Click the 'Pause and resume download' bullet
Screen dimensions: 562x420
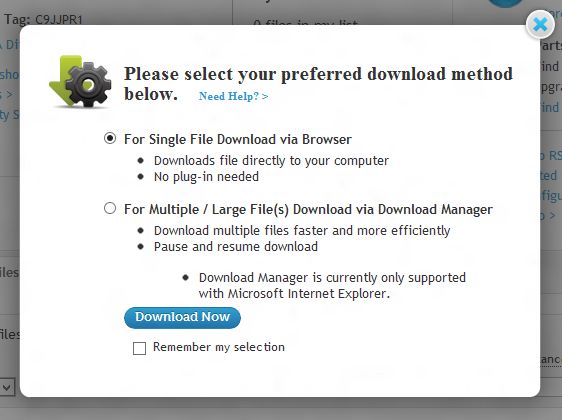pos(236,247)
